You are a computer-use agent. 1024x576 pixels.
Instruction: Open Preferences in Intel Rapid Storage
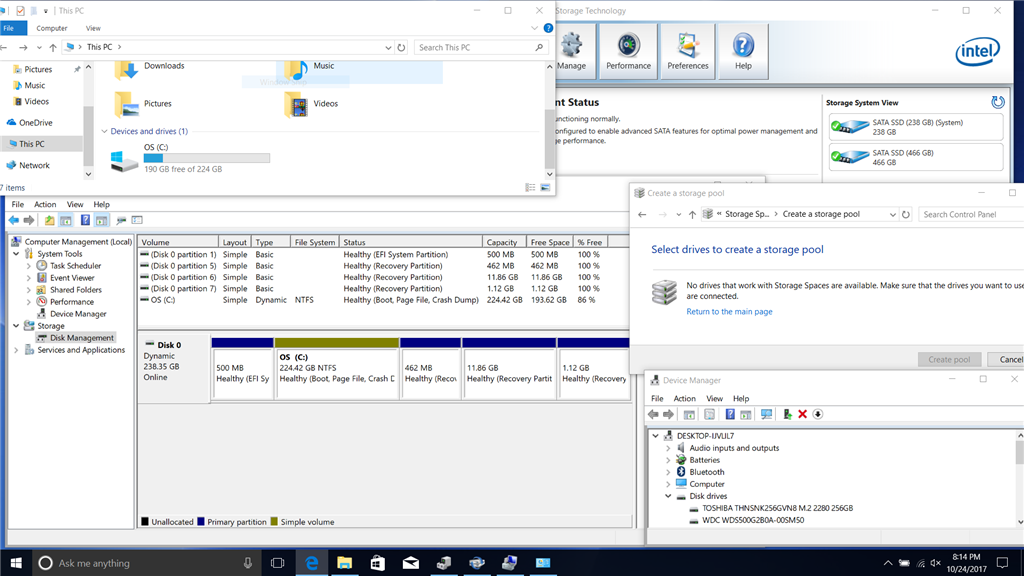[x=687, y=51]
